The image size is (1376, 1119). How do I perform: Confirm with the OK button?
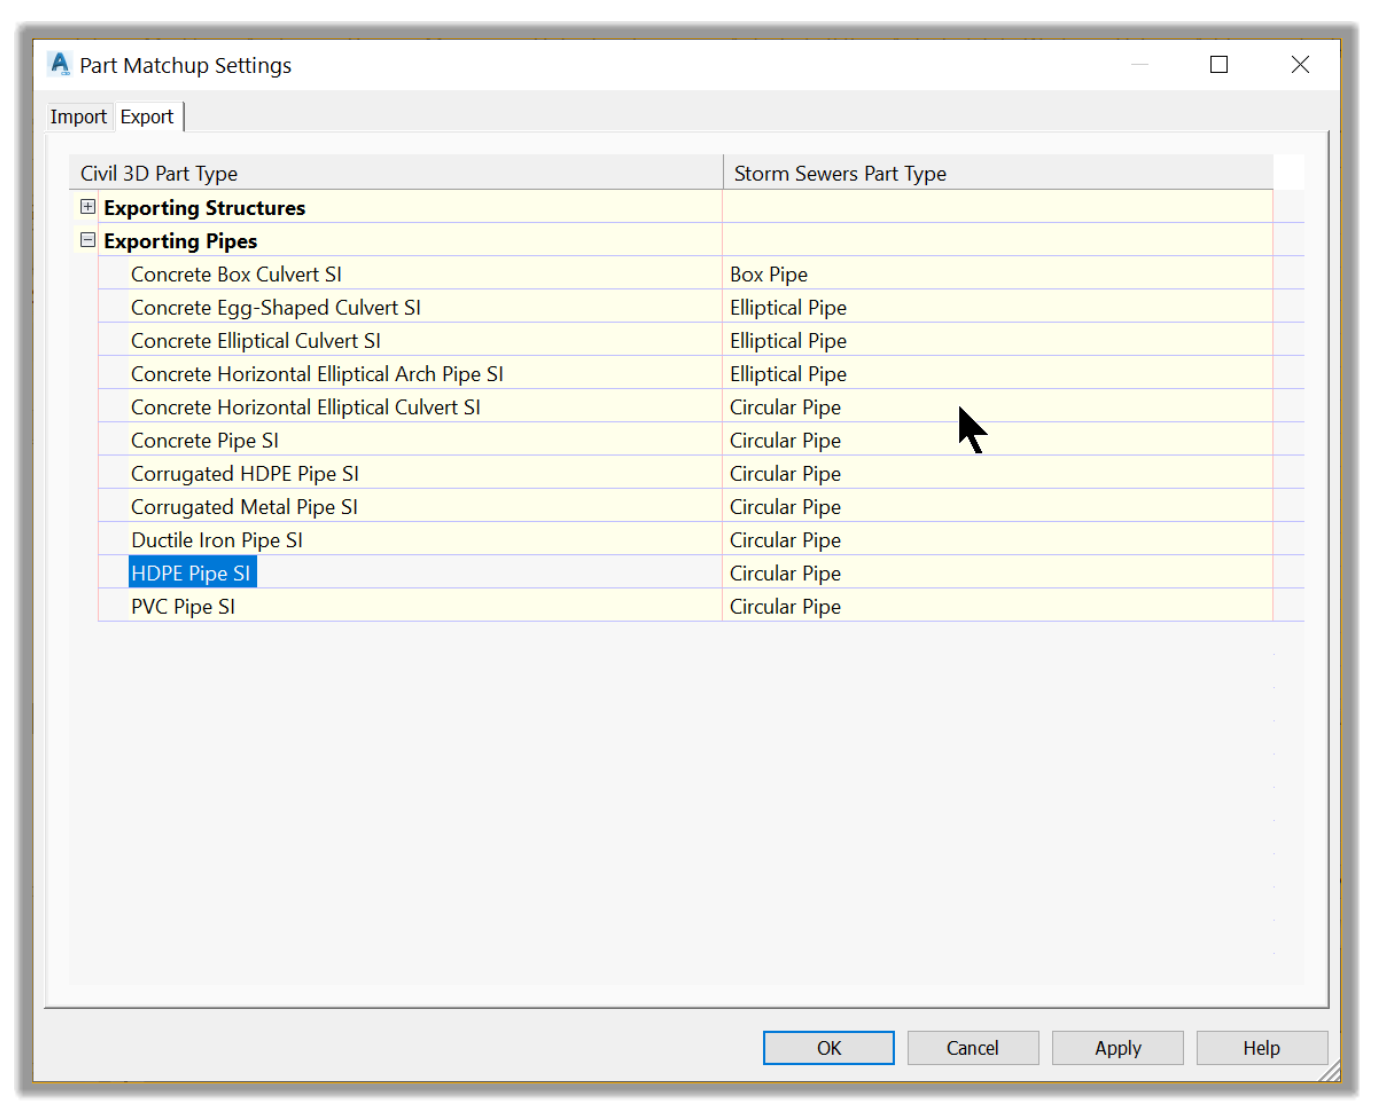pyautogui.click(x=829, y=1048)
